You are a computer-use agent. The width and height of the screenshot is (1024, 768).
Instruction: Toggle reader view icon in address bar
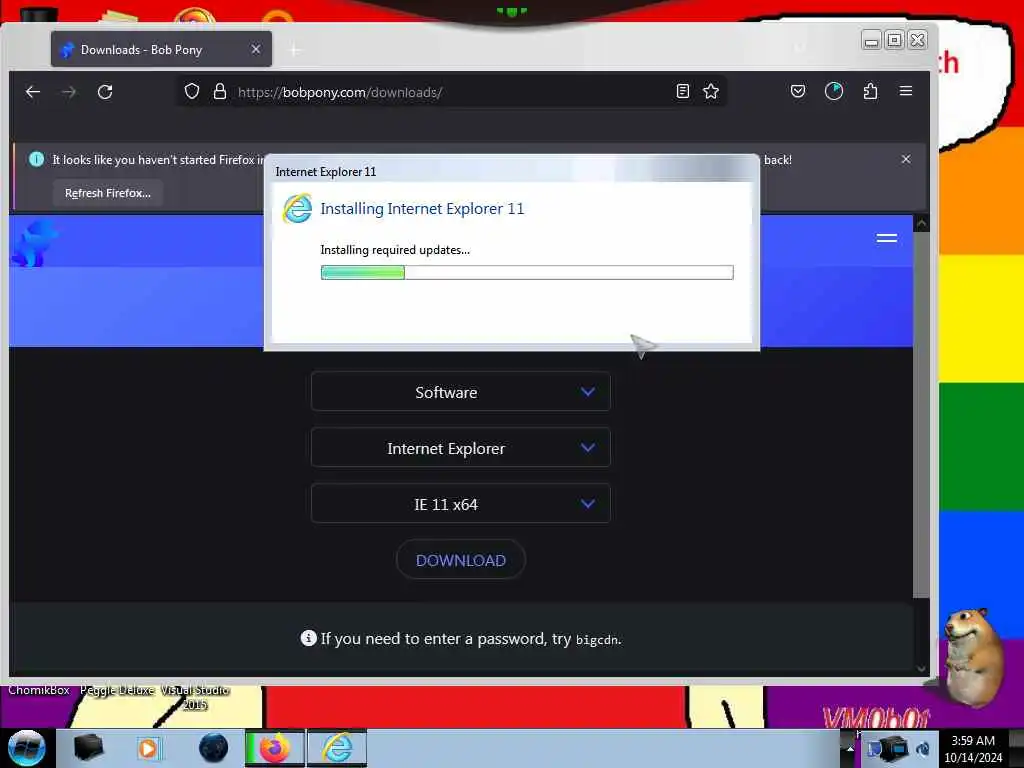(x=682, y=91)
